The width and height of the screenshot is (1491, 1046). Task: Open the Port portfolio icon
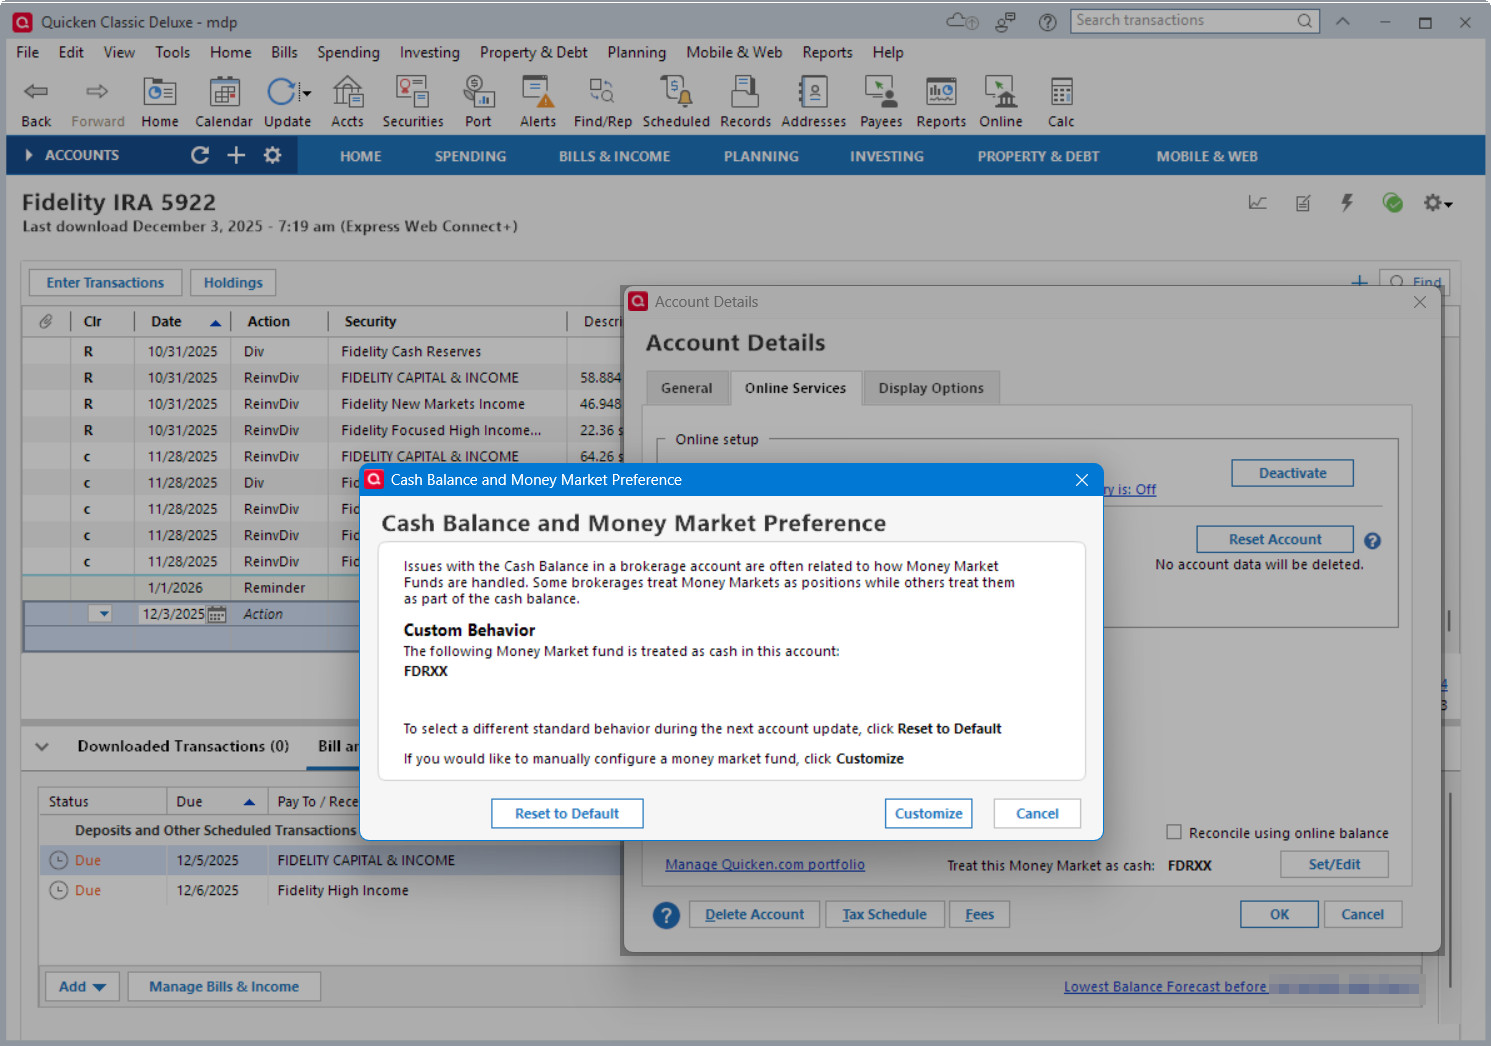478,92
